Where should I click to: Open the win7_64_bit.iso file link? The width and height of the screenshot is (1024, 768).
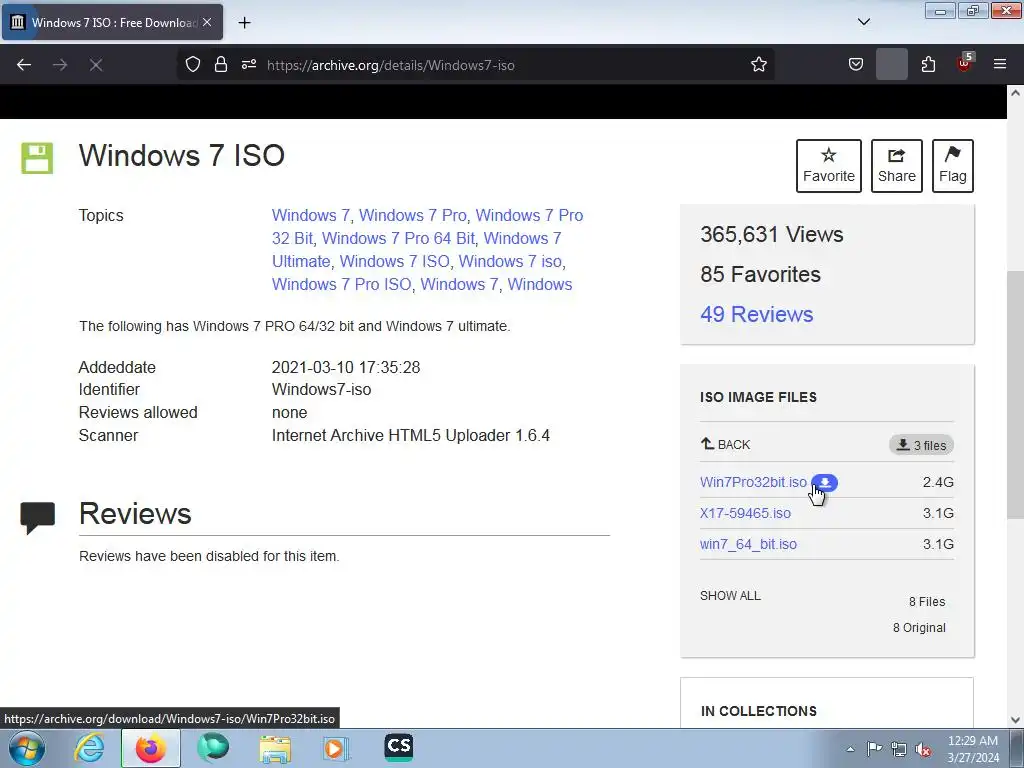(748, 544)
